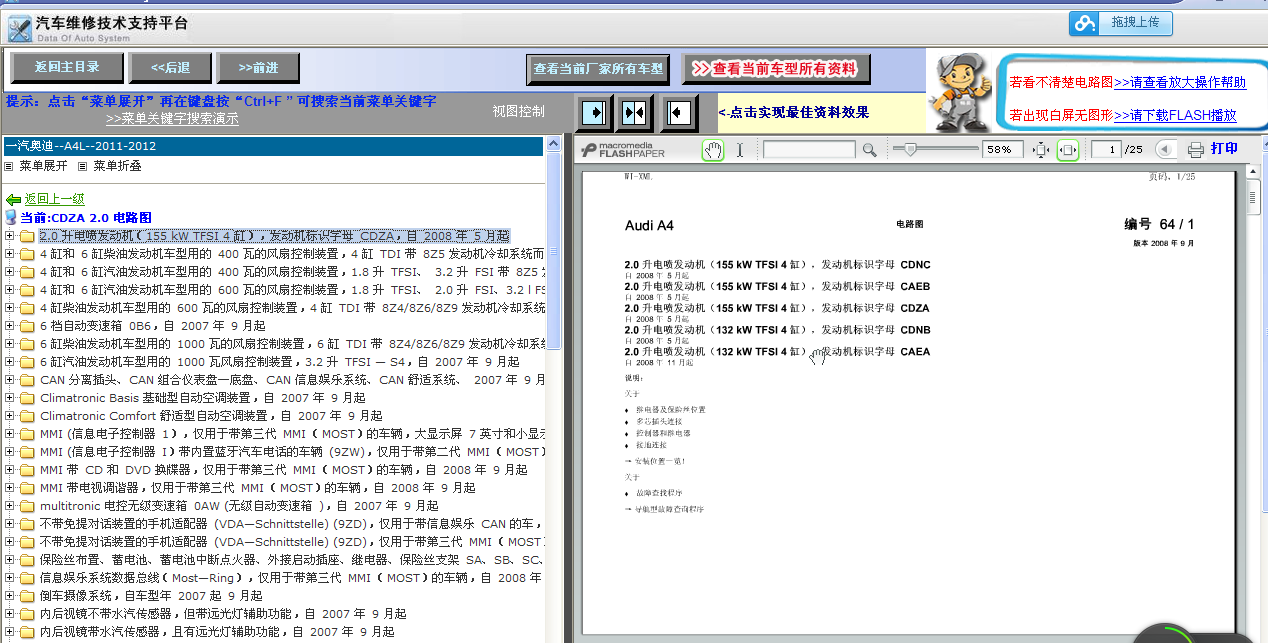Click the page number field

(1106, 150)
